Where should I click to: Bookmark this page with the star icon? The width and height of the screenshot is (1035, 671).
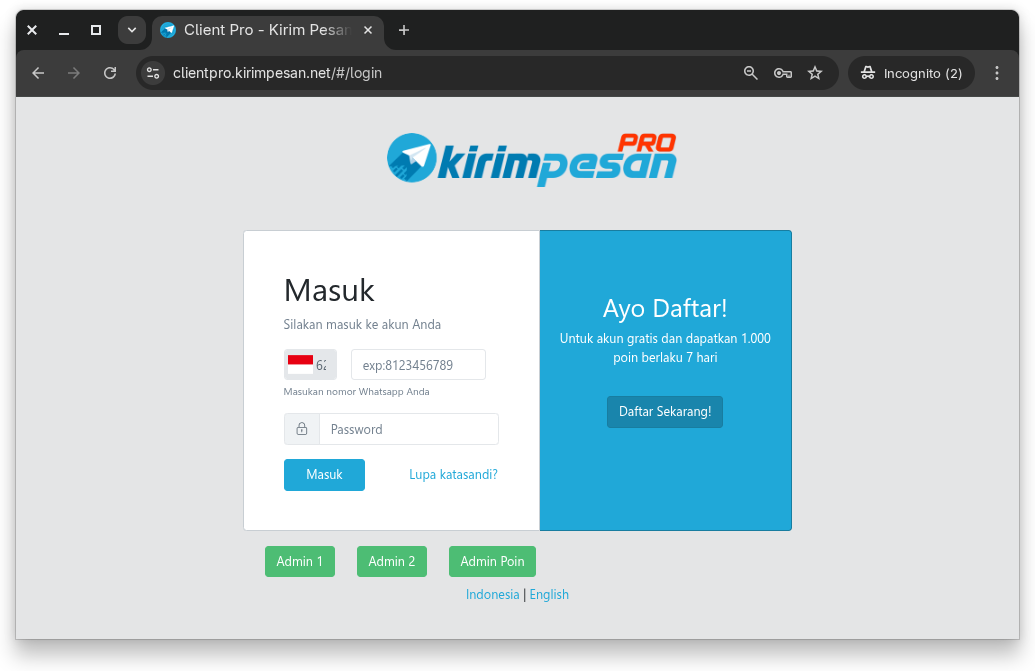point(815,73)
